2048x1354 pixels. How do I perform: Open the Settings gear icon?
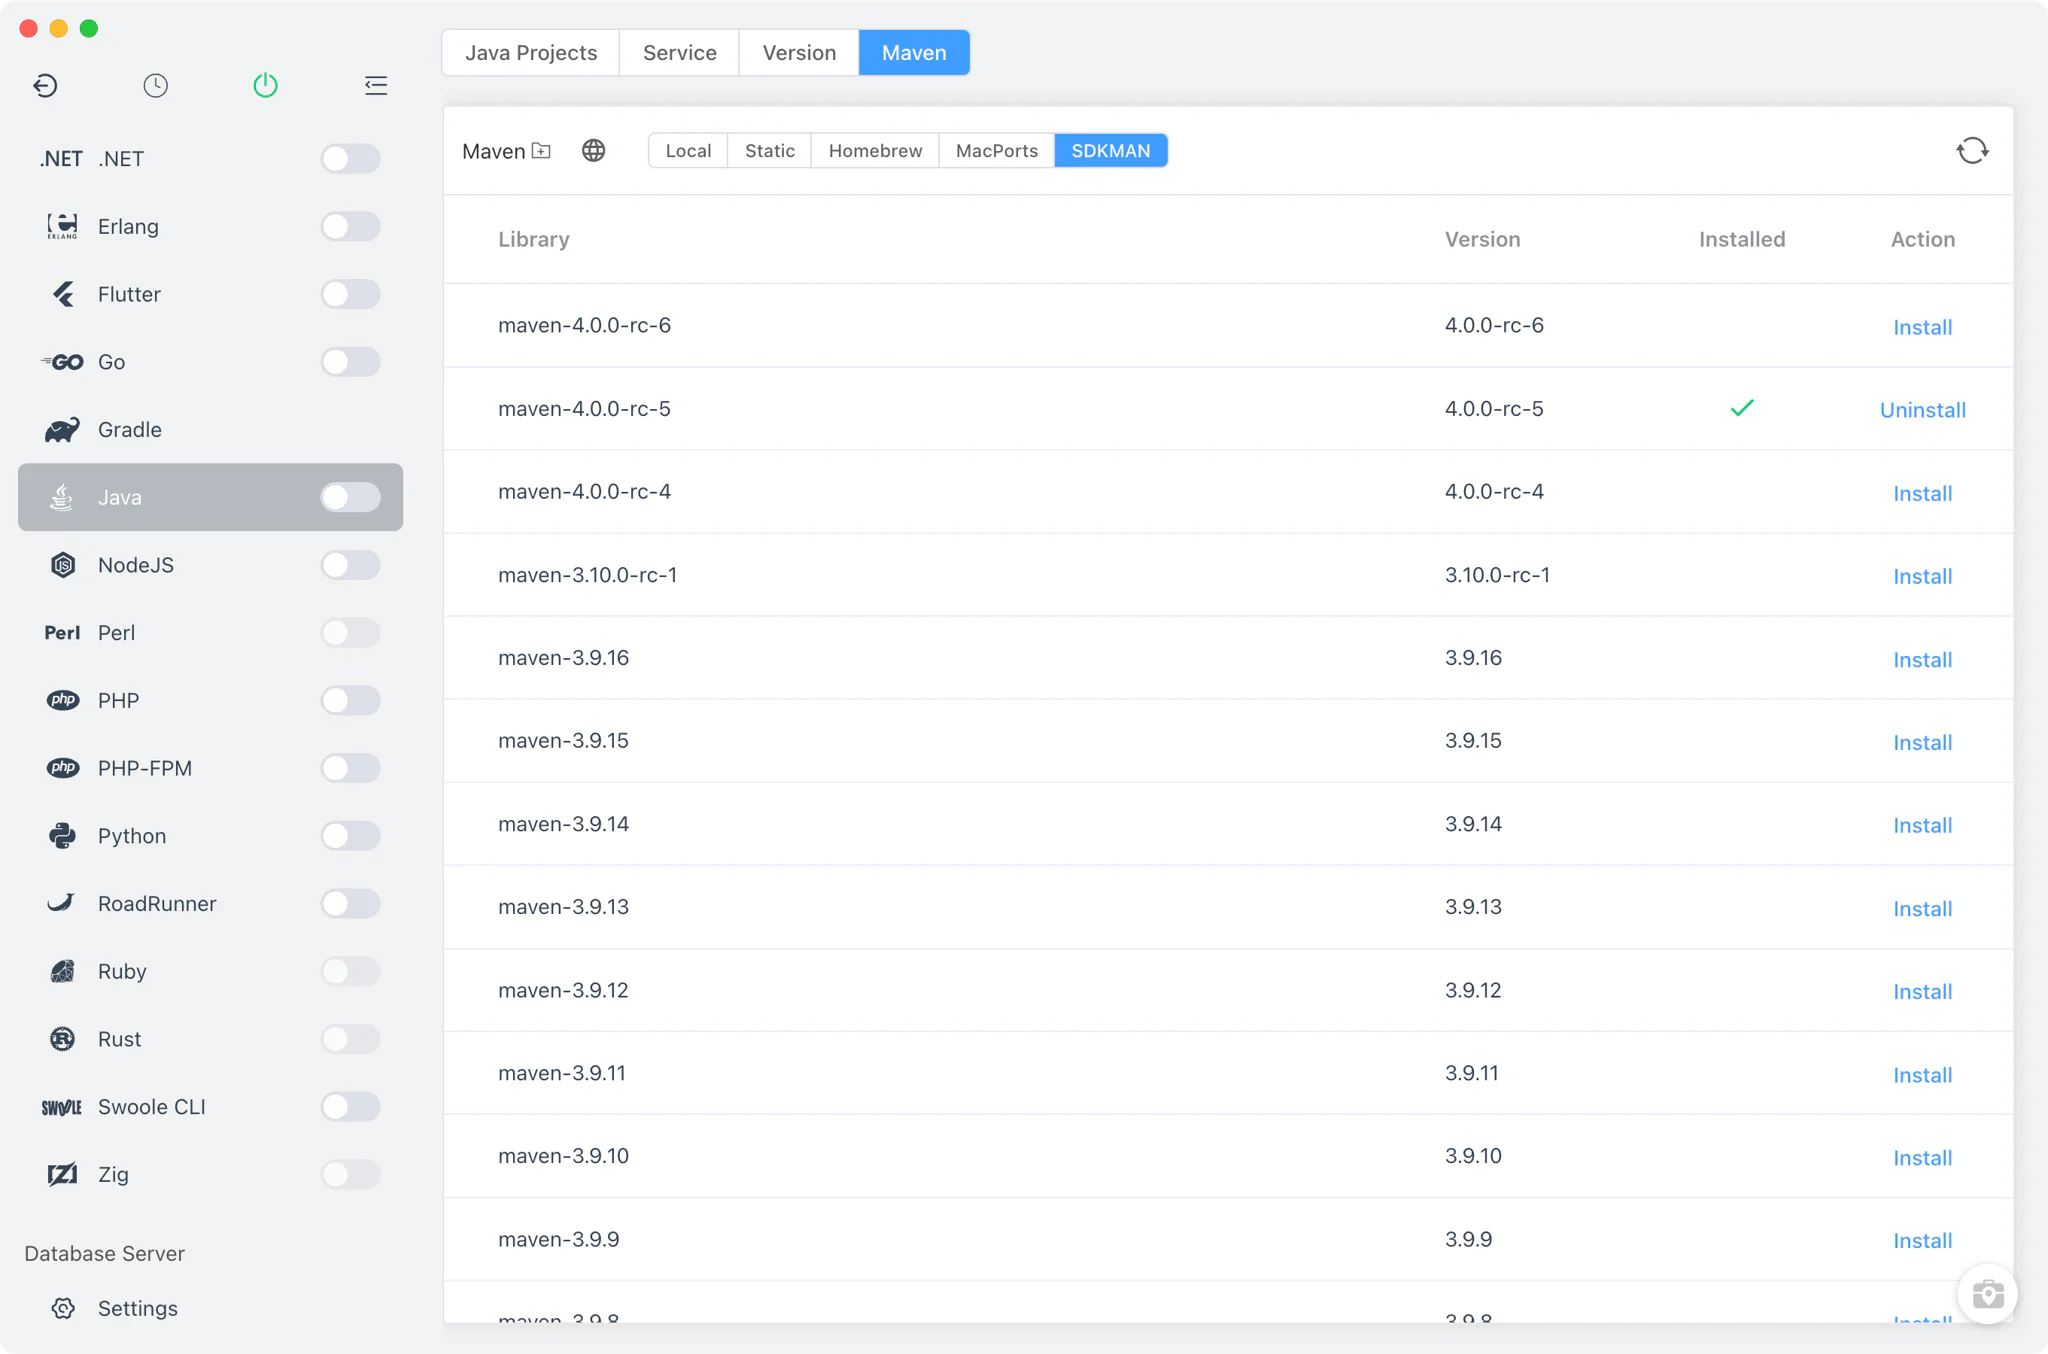tap(63, 1308)
